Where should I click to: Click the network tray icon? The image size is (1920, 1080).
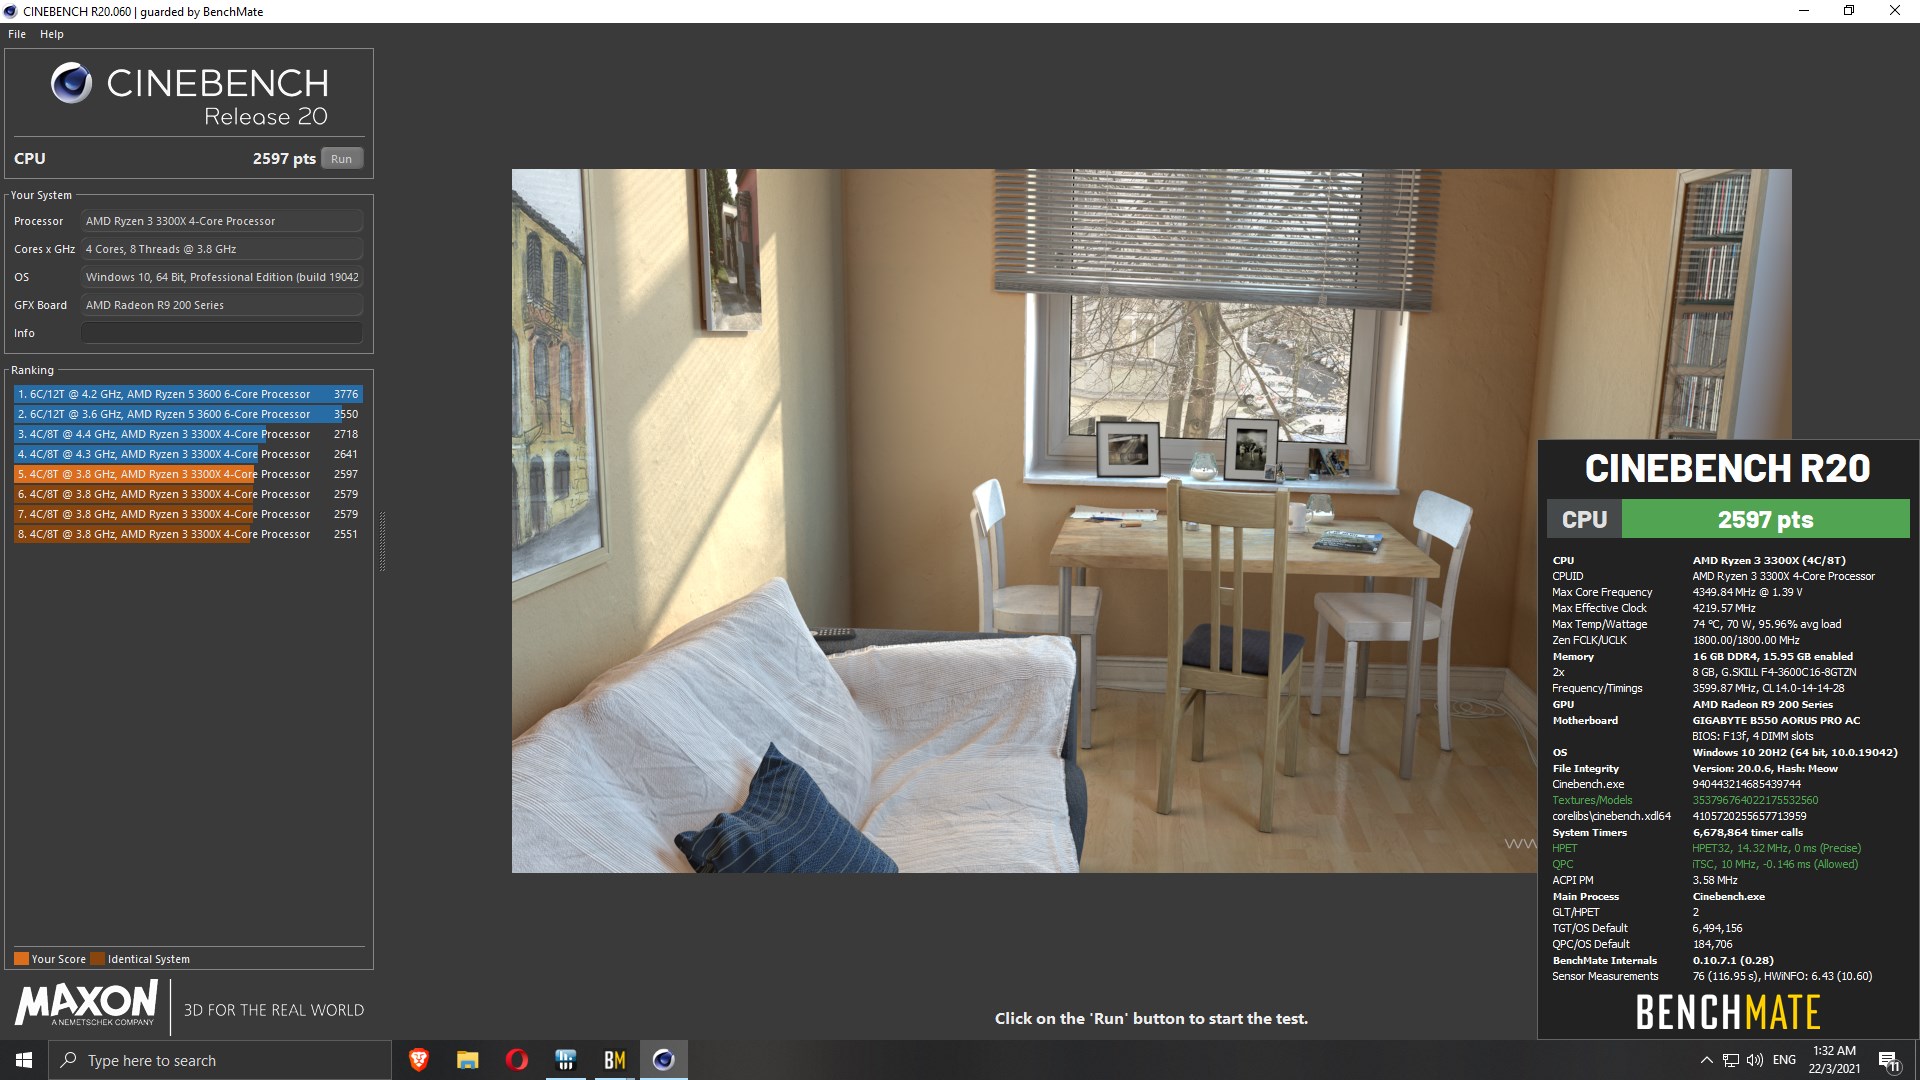point(1730,1060)
